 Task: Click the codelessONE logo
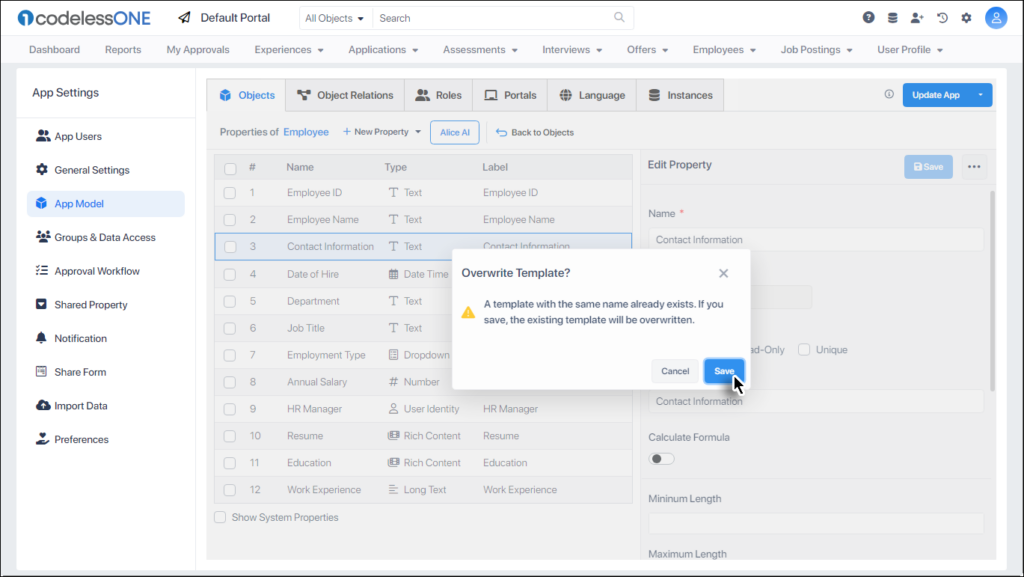pos(84,18)
